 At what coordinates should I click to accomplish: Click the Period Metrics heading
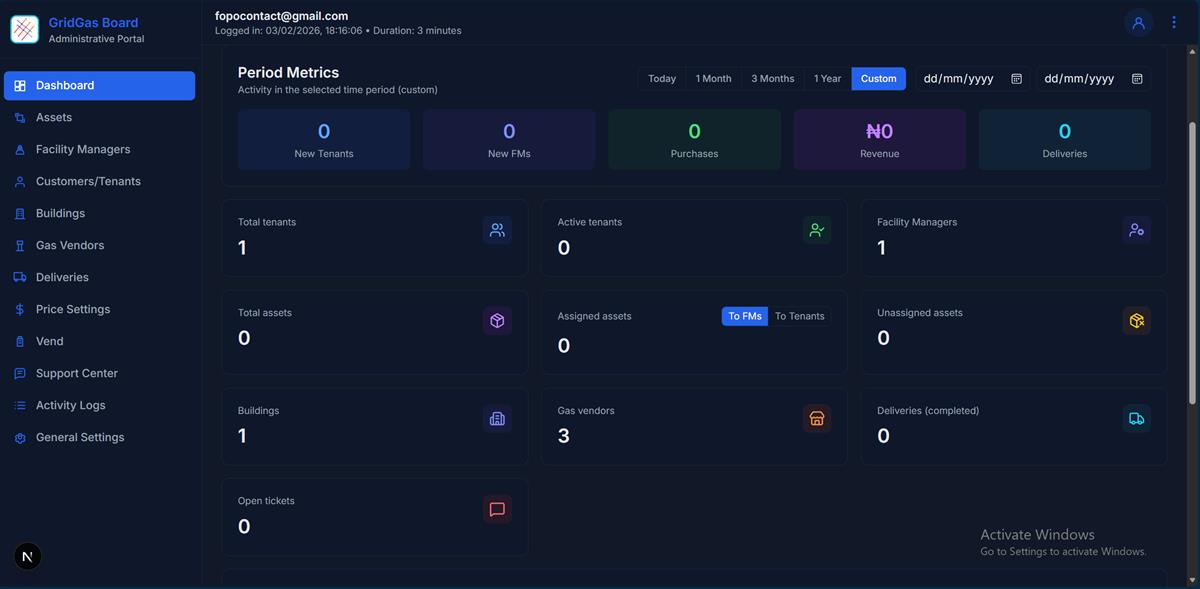288,73
